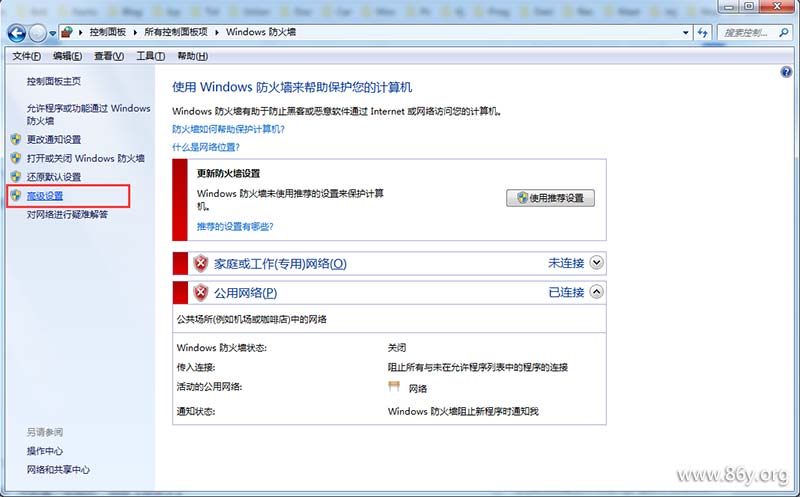Click the 使用推荐设置 button
800x497 pixels.
click(551, 198)
